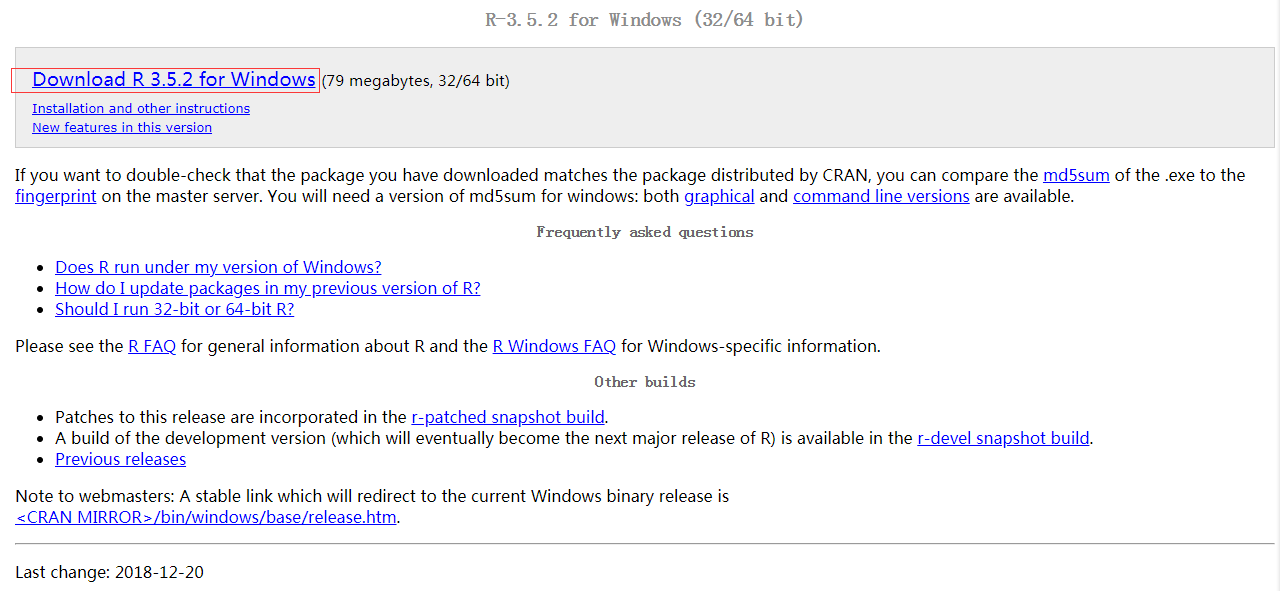
Task: View New features in this version
Action: 122,127
